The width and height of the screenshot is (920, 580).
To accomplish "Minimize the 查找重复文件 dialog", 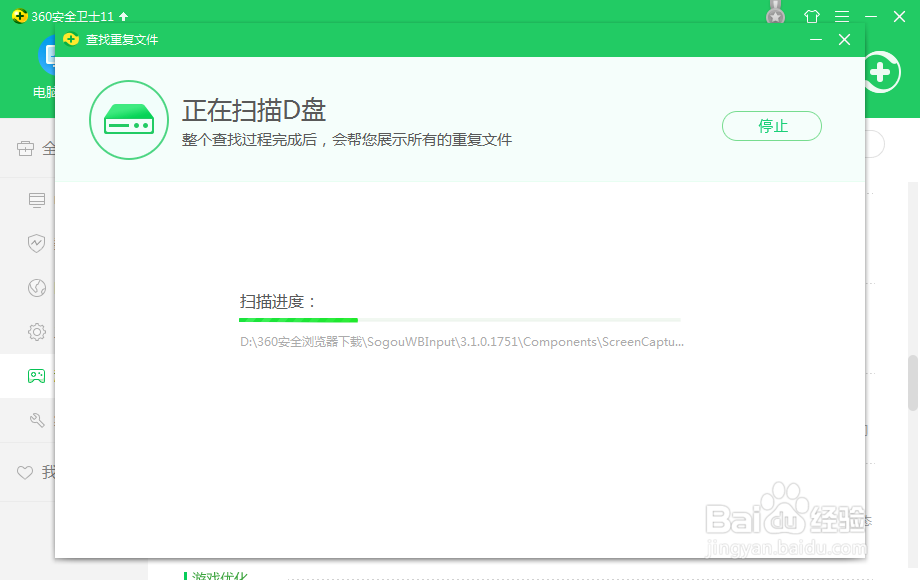I will click(816, 40).
